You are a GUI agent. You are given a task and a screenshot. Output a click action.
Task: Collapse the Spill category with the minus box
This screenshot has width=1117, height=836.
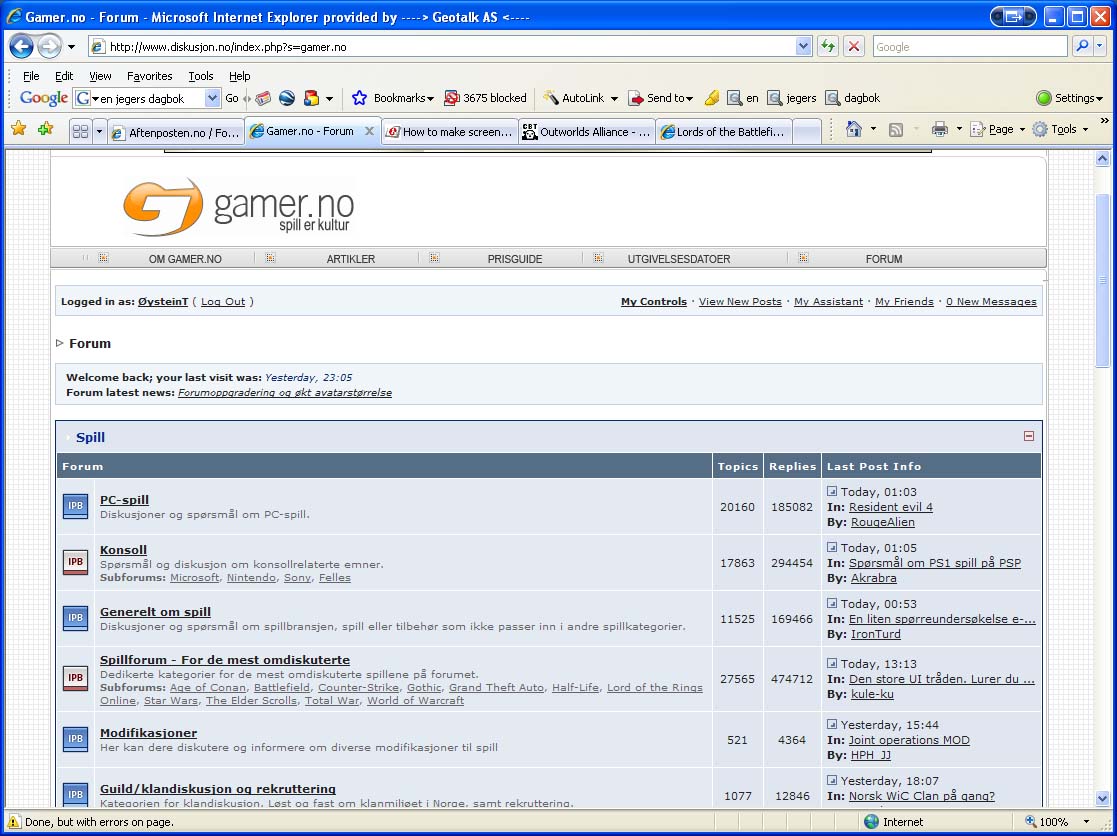(x=1029, y=436)
